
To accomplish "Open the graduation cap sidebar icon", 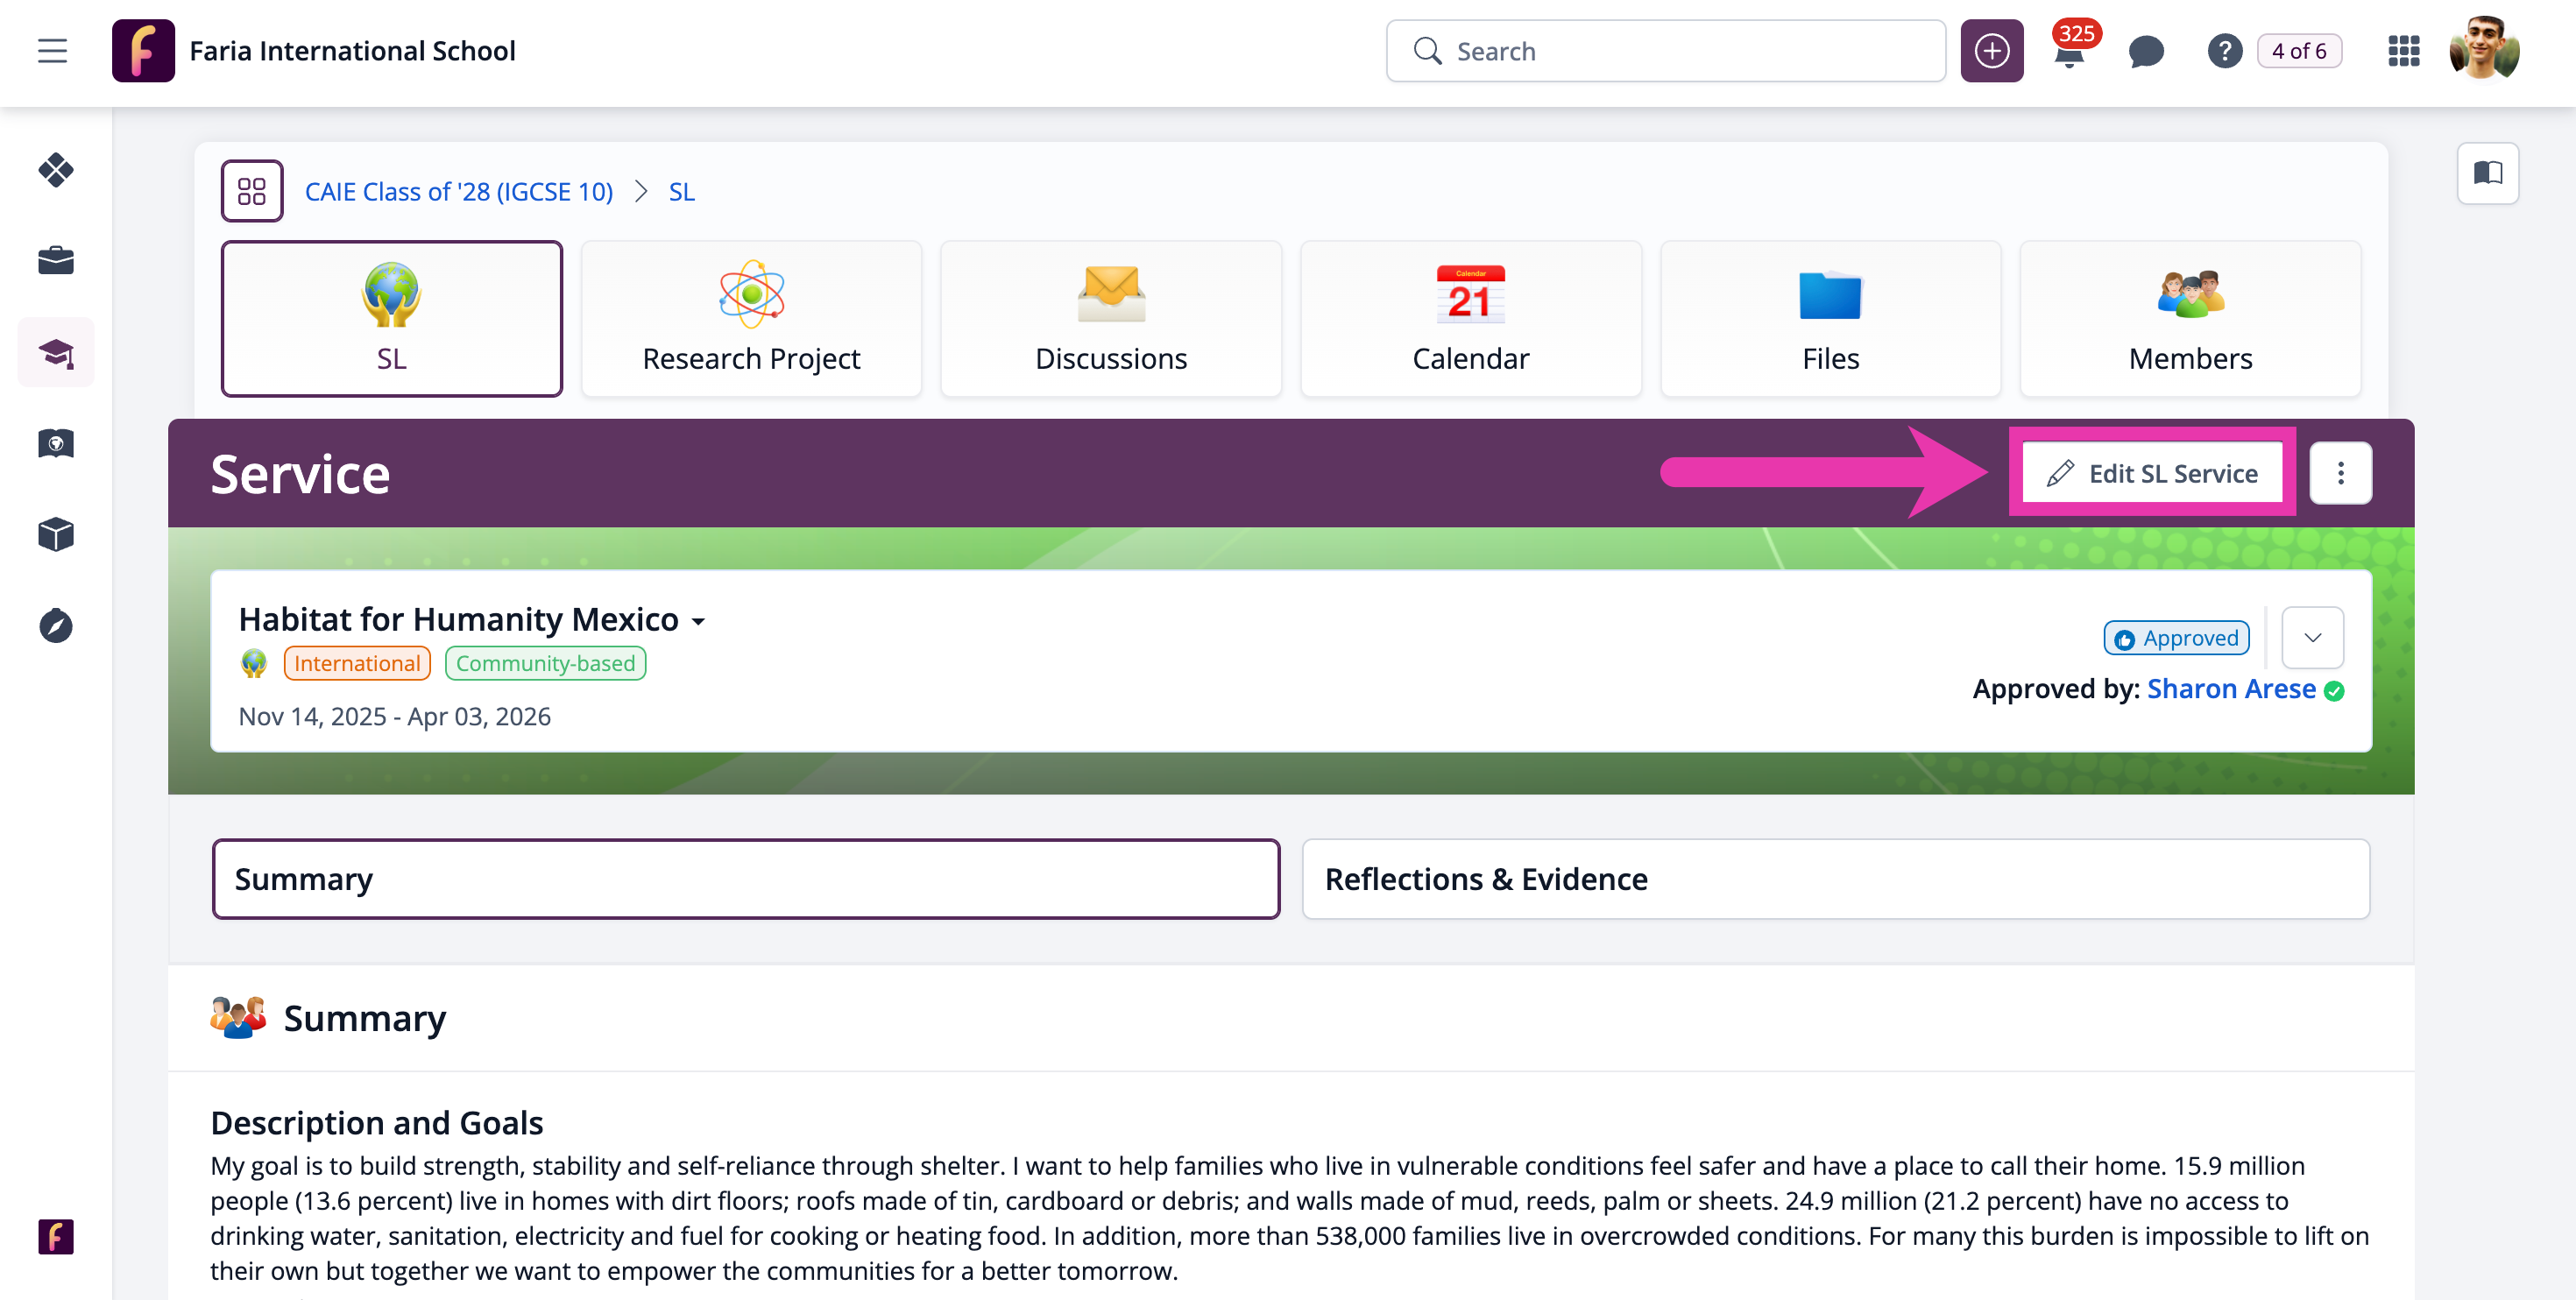I will tap(56, 352).
